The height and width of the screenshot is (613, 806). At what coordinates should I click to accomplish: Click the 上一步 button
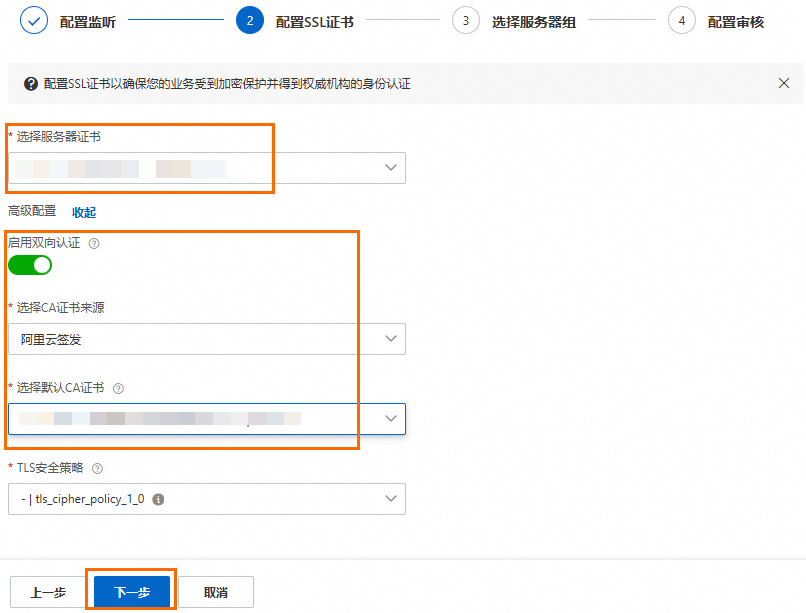48,592
